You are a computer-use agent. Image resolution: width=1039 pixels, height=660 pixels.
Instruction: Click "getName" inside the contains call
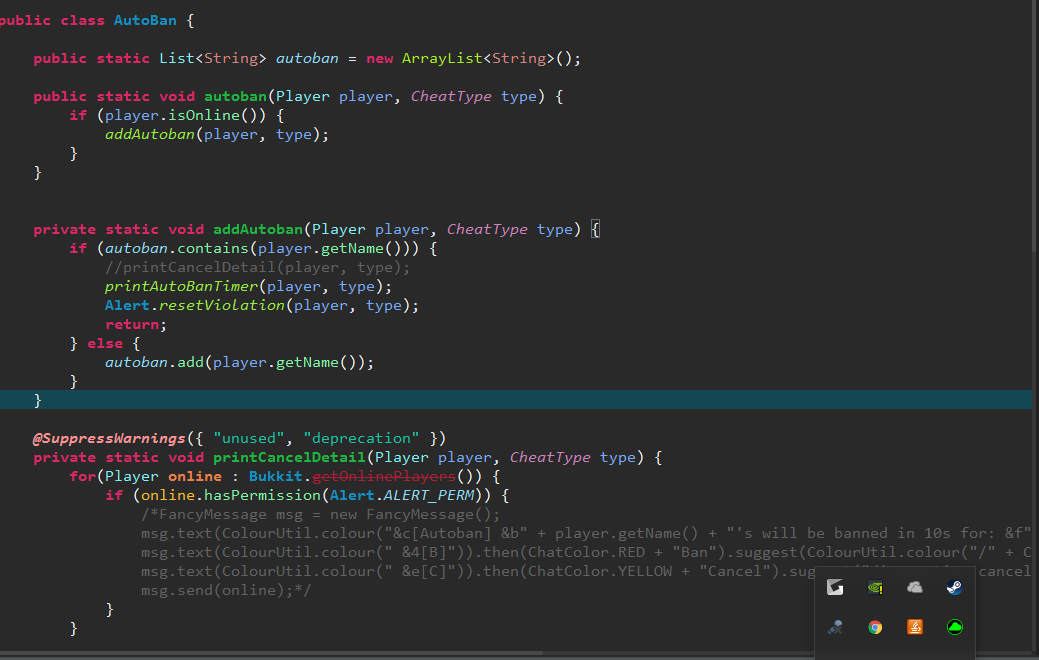click(352, 248)
